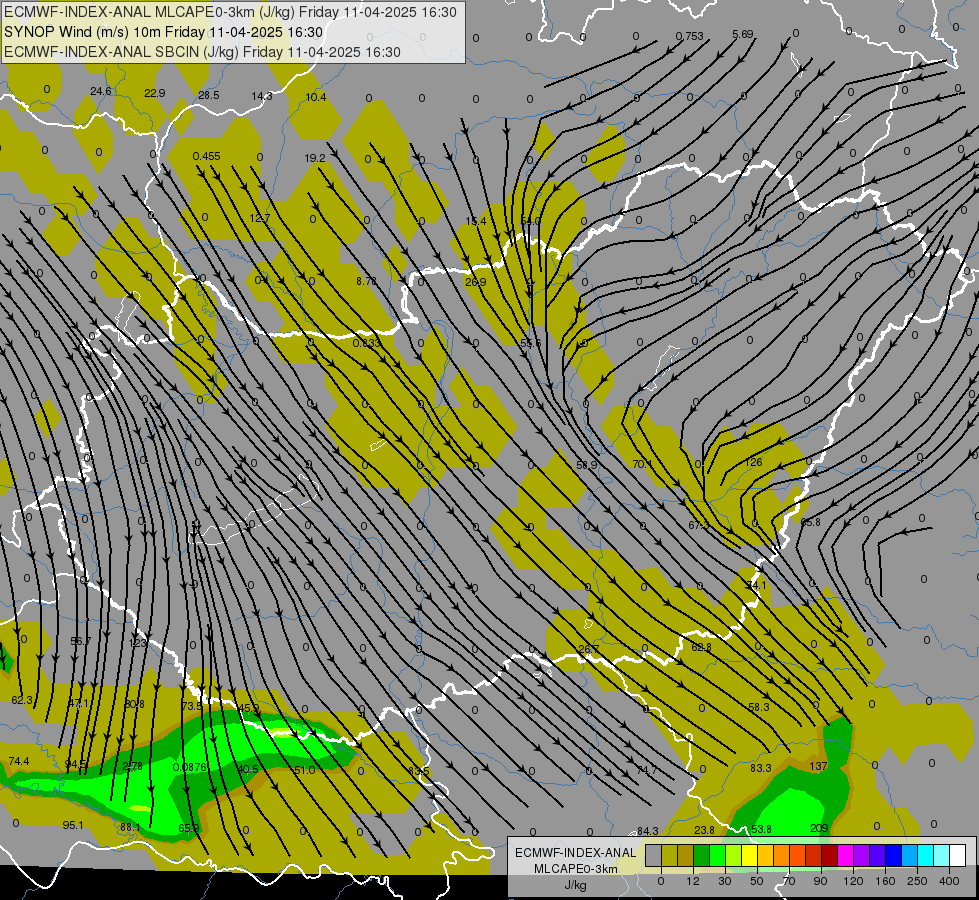Click the map value 12.7
This screenshot has width=979, height=900.
click(260, 218)
